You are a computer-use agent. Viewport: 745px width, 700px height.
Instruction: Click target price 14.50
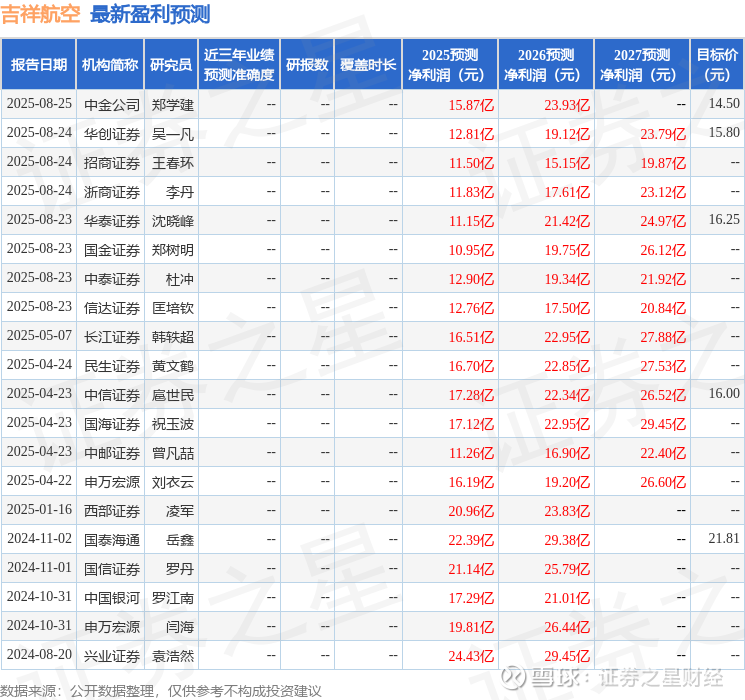724,104
